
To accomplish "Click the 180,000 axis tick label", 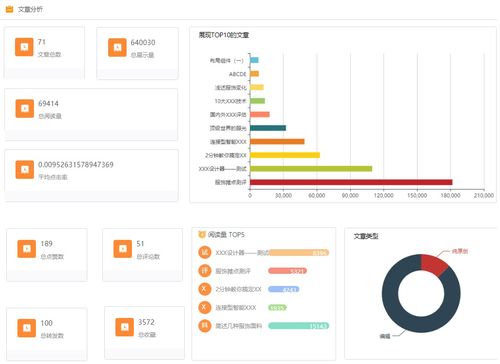I will [x=451, y=195].
